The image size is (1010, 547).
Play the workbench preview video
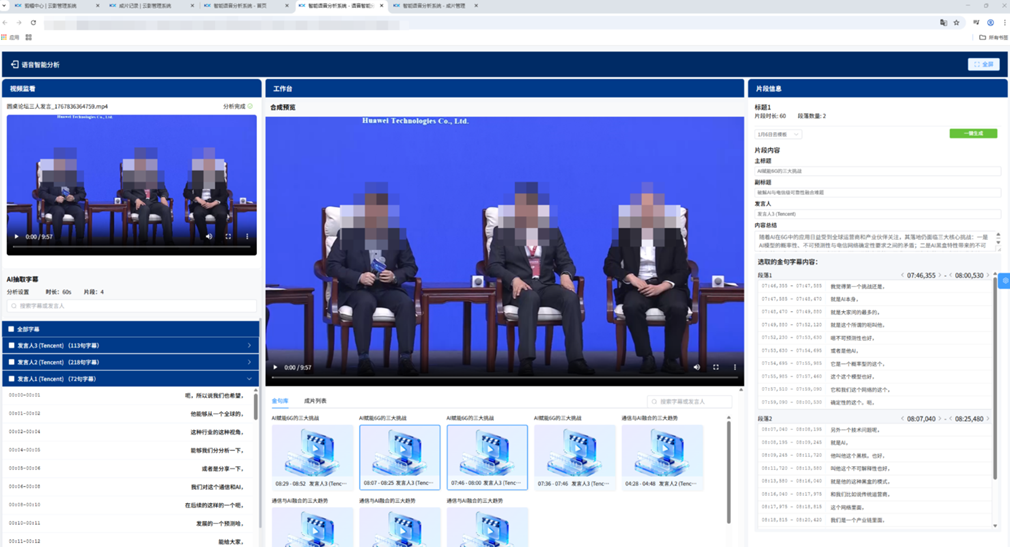click(276, 367)
